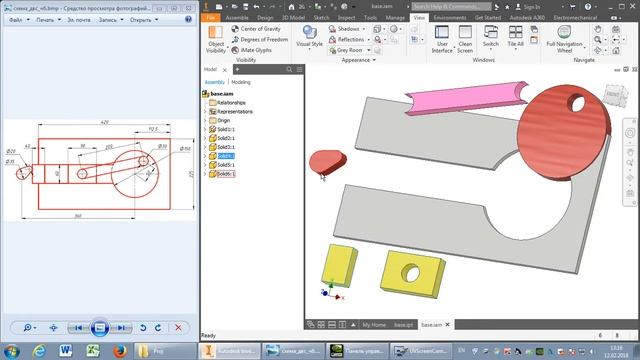Open the Grey Room lighting dropdown
640x360 pixels.
coord(369,50)
